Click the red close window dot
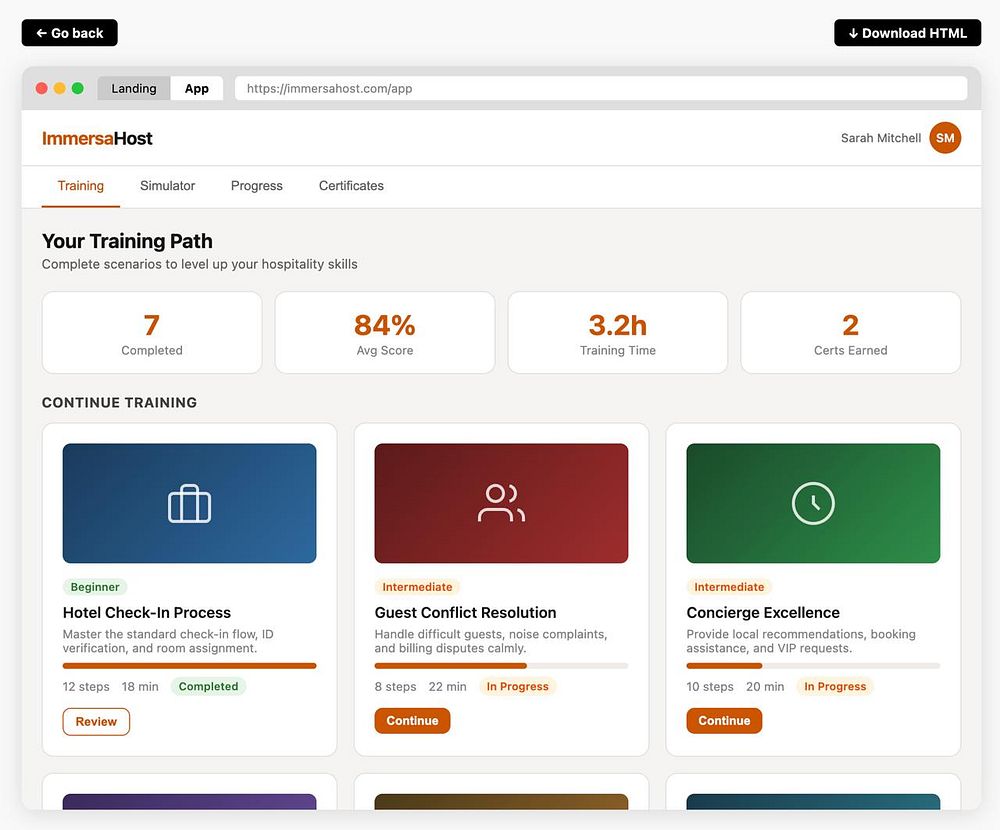This screenshot has width=1000, height=830. pos(41,88)
